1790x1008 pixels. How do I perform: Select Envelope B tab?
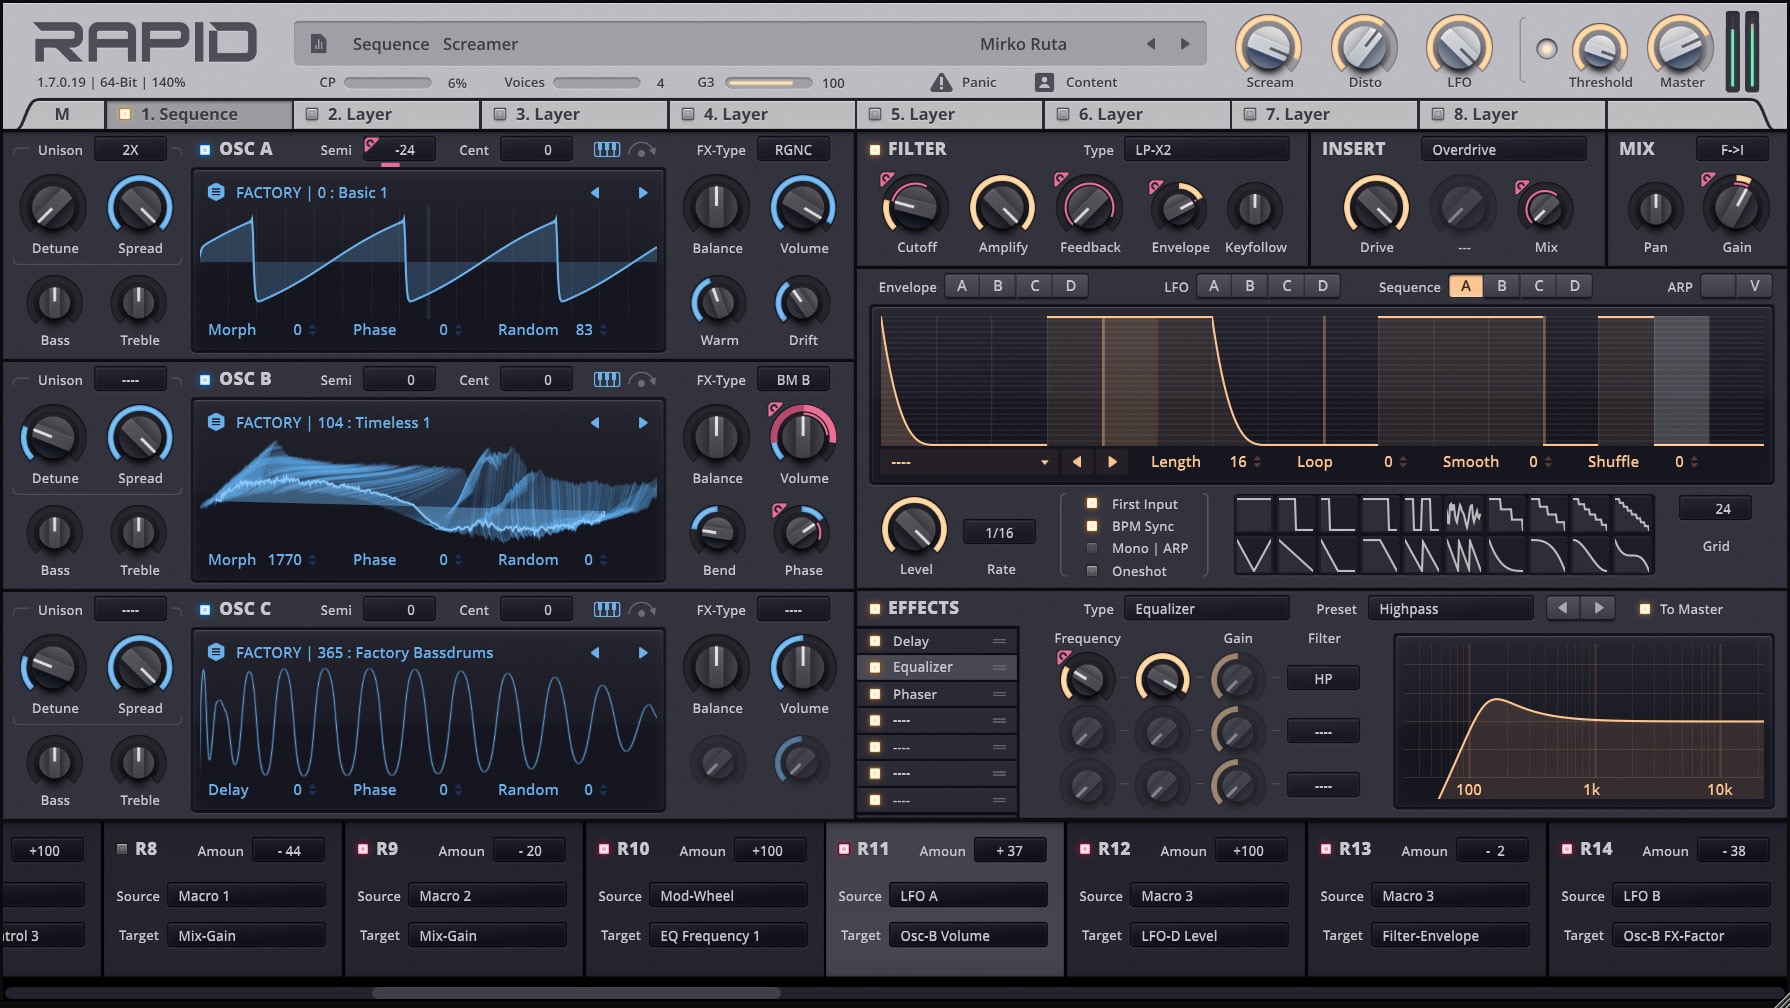point(997,286)
